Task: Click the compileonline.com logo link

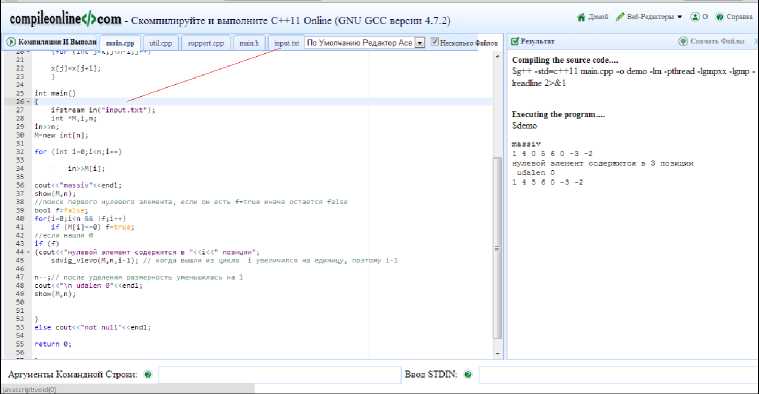Action: [x=65, y=19]
